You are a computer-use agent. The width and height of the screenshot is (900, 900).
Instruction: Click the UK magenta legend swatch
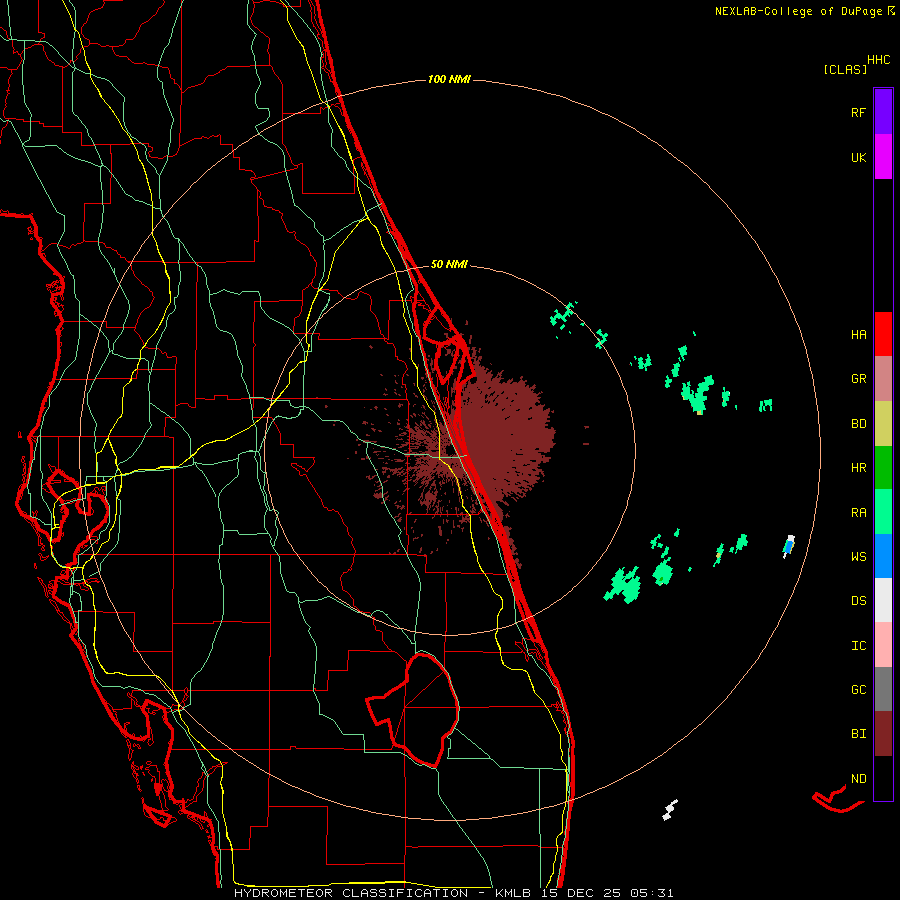click(883, 157)
